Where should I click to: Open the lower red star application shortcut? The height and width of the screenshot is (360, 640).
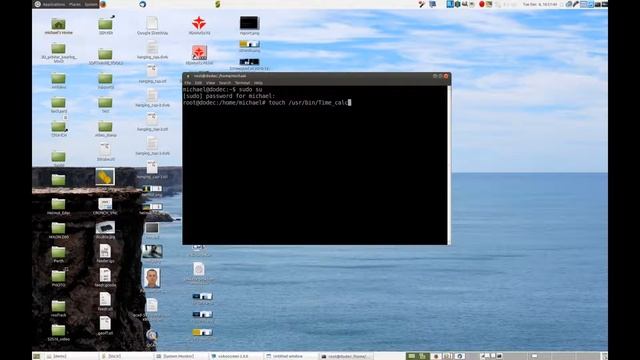pyautogui.click(x=199, y=55)
